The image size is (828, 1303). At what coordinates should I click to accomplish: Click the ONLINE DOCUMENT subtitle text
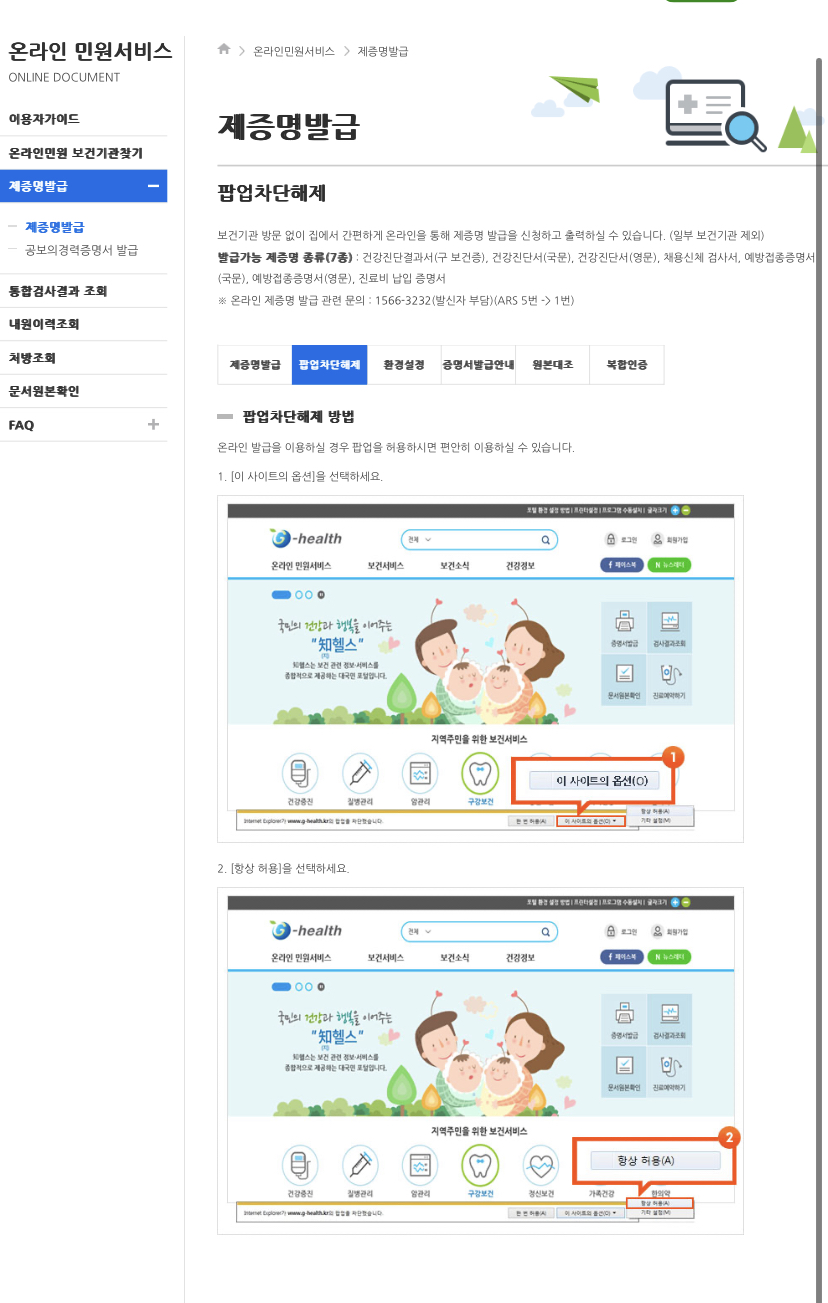pos(64,77)
